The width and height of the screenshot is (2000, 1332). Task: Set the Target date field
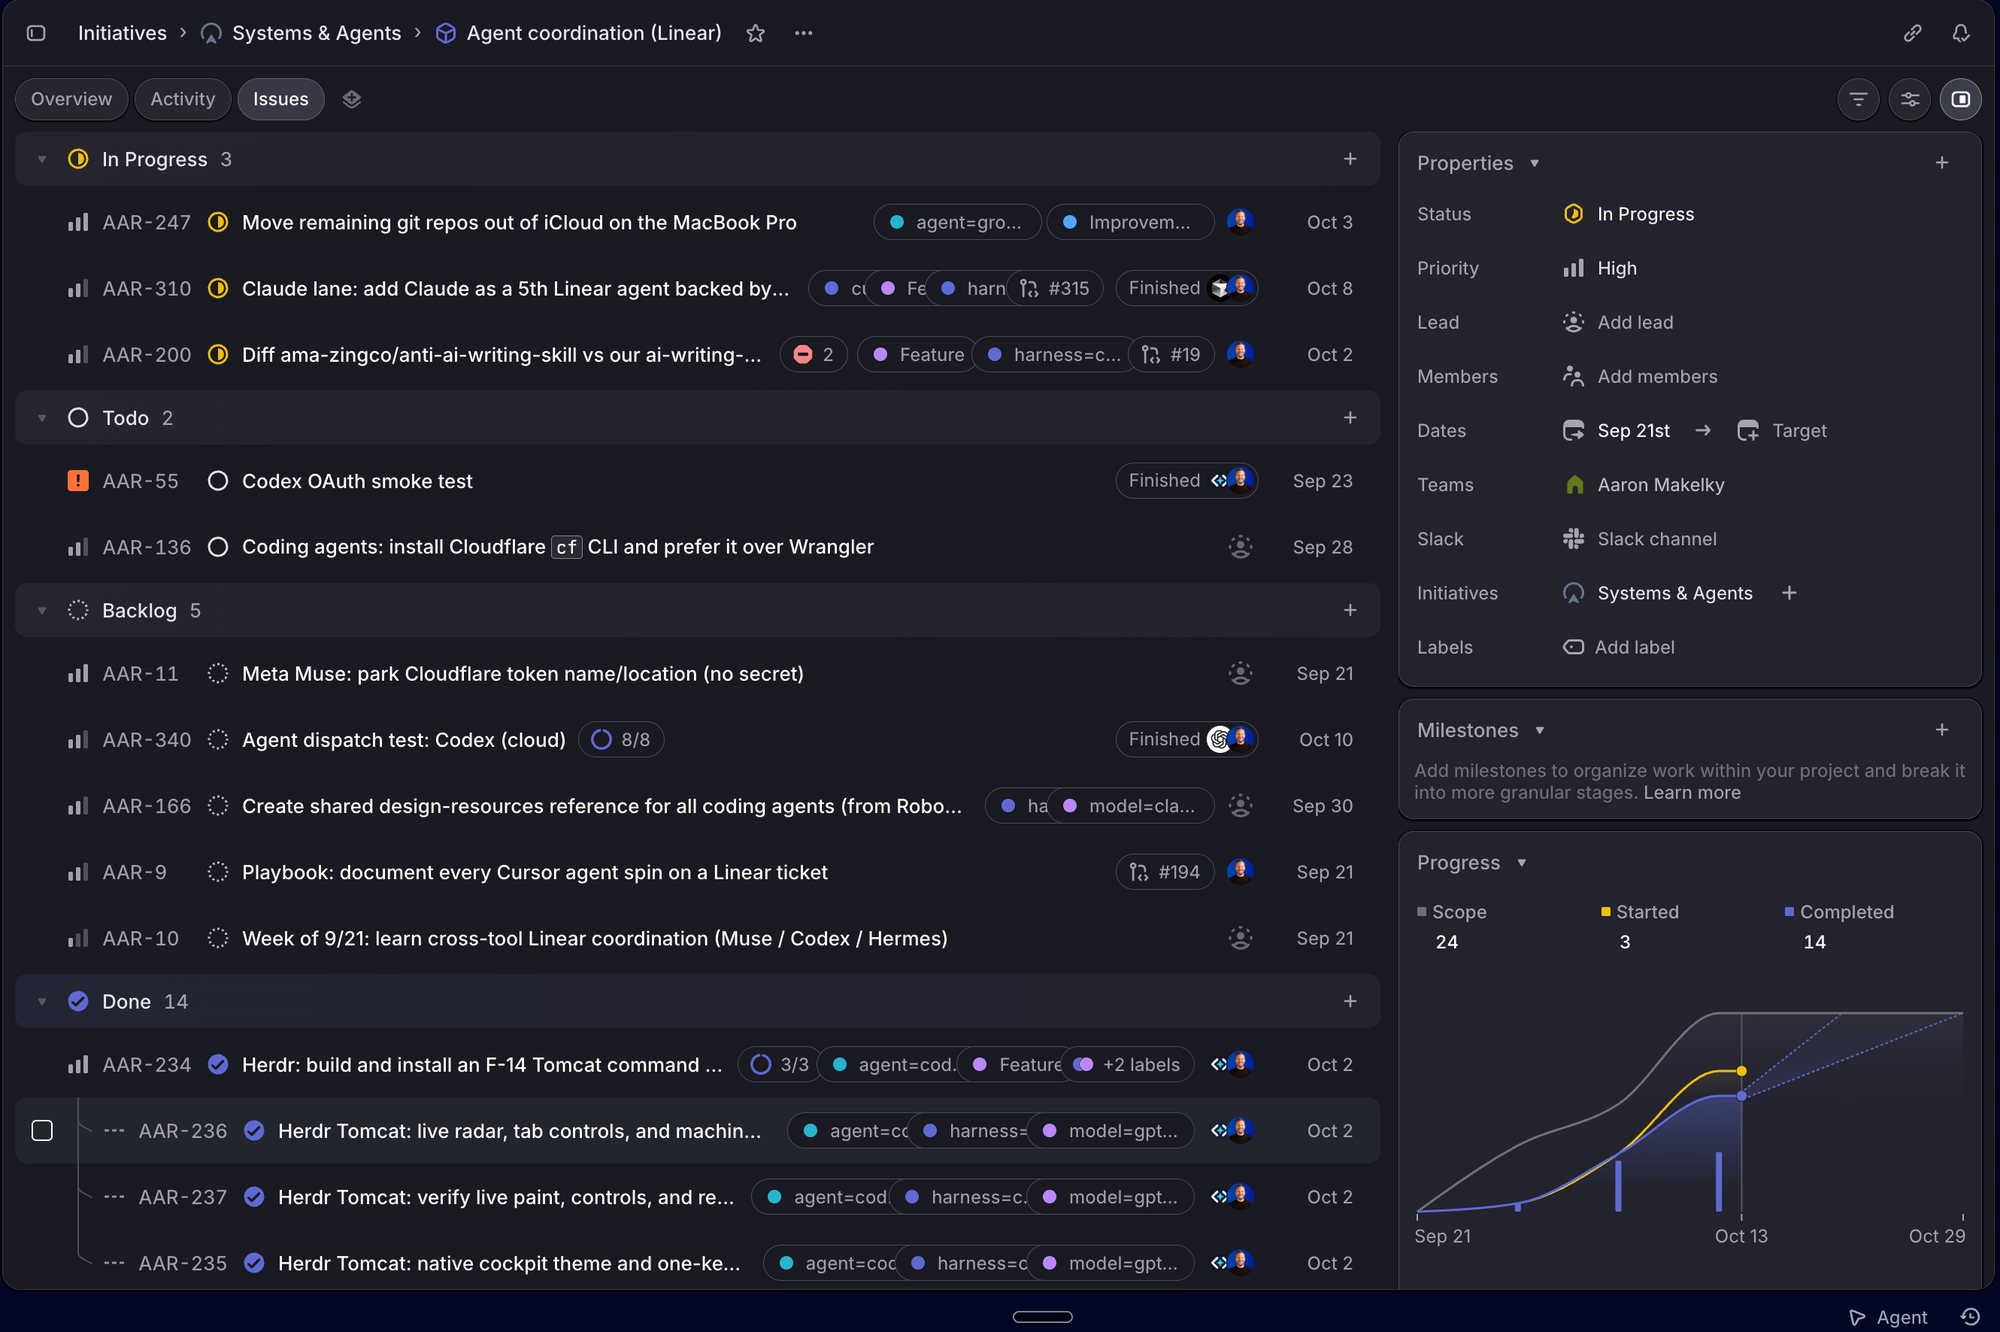click(1783, 430)
